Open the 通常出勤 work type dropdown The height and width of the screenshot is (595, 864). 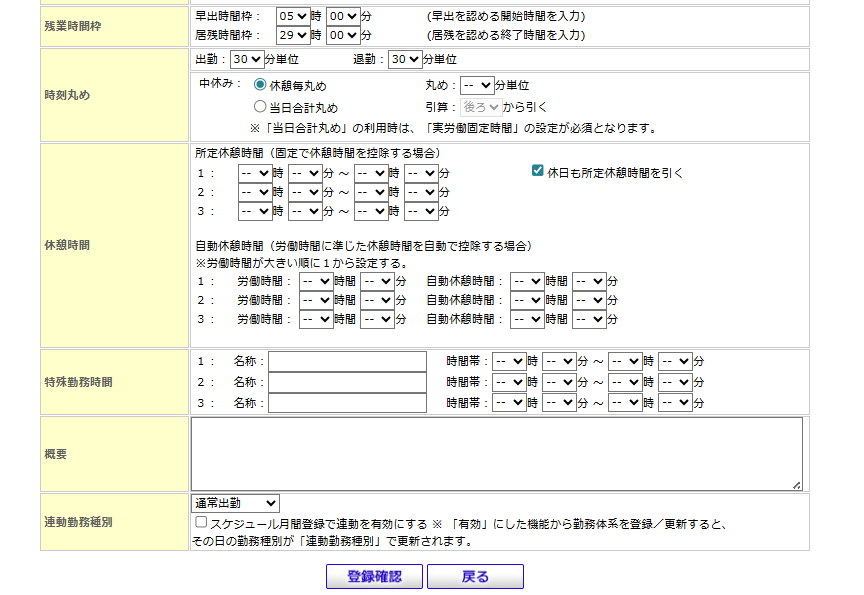pos(235,503)
